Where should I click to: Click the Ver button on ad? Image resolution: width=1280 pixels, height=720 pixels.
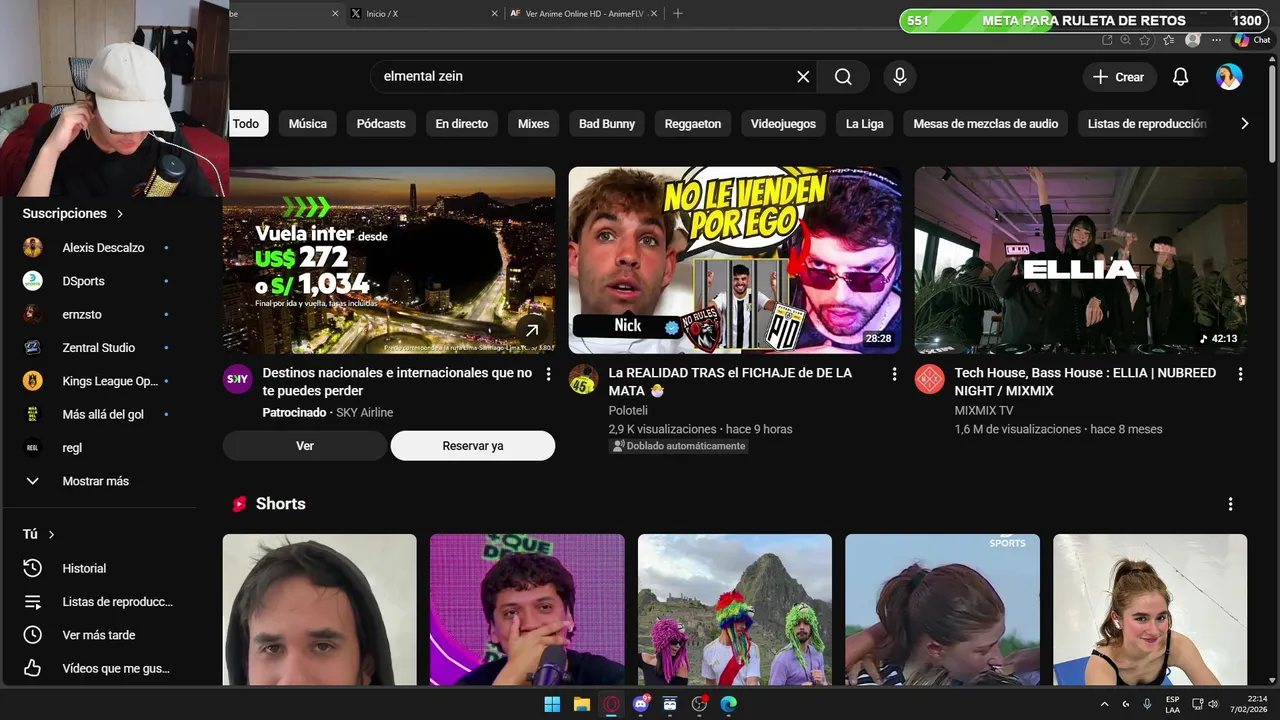pos(305,446)
